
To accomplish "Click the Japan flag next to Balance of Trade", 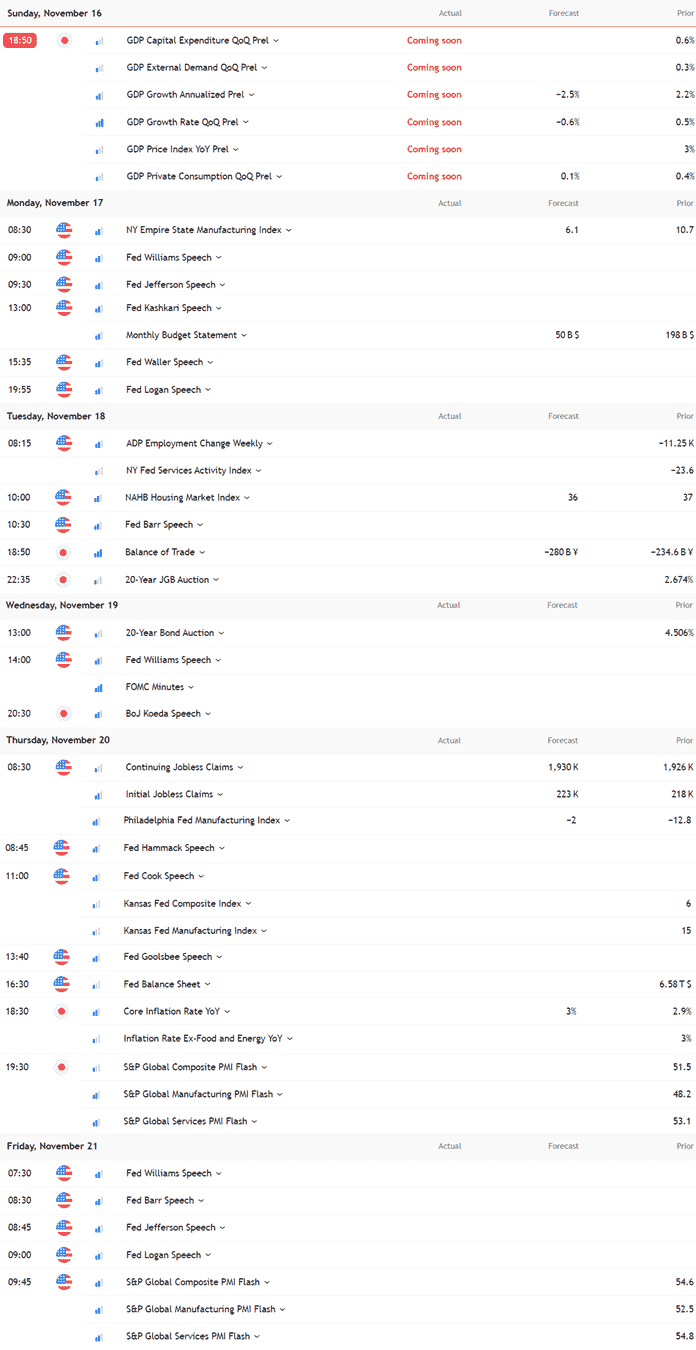I will [63, 551].
